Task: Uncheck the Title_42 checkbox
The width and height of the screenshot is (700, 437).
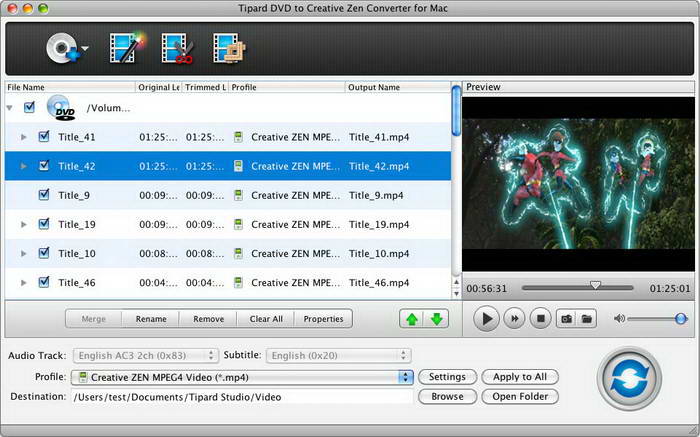Action: click(44, 166)
